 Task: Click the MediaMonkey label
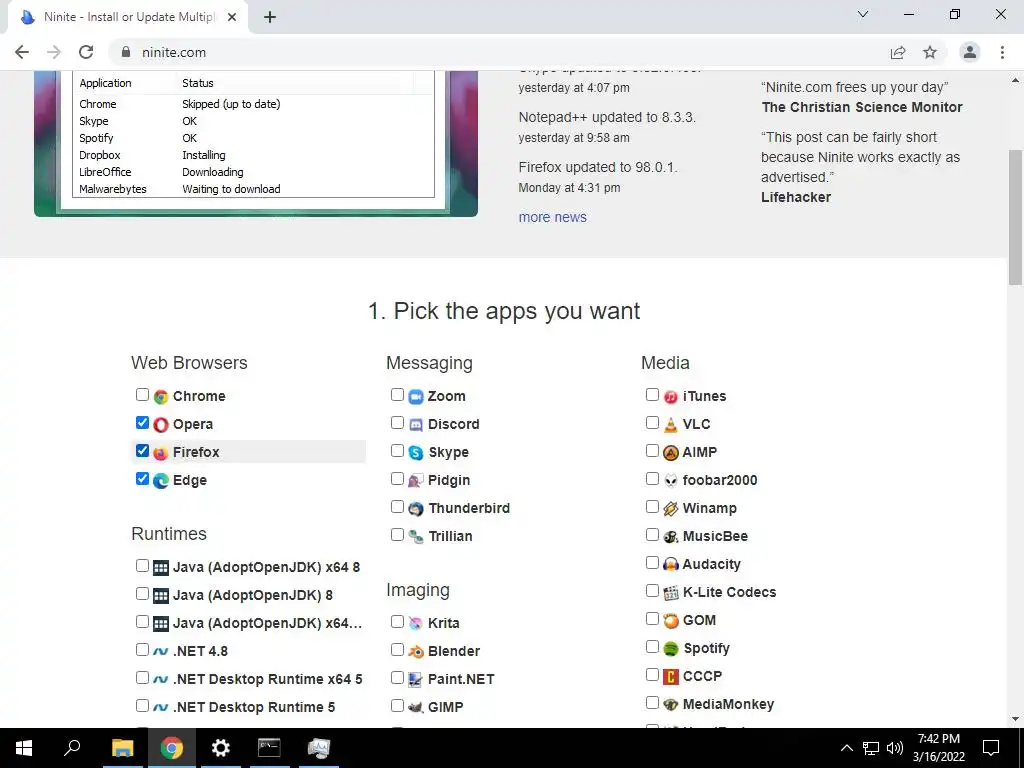pyautogui.click(x=728, y=705)
